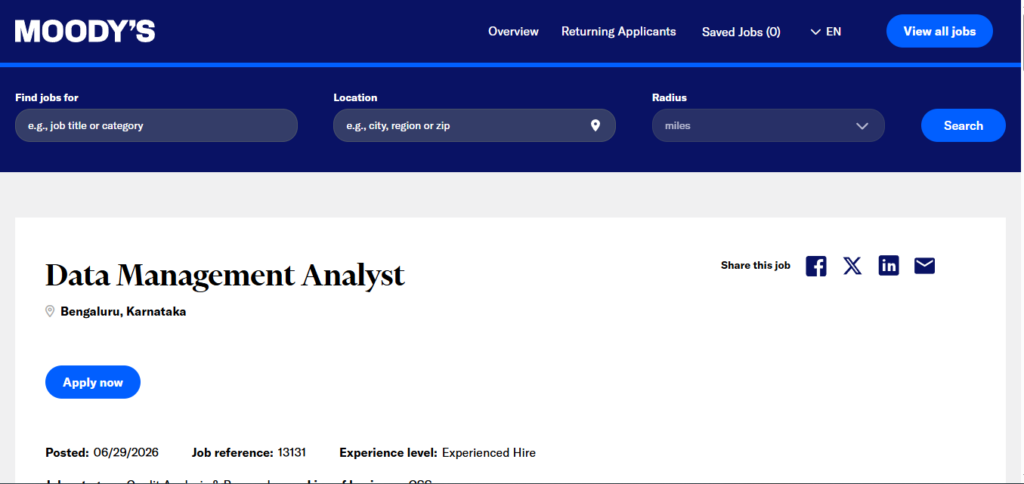
Task: Click the posted date 06/29/2026
Action: coord(126,453)
